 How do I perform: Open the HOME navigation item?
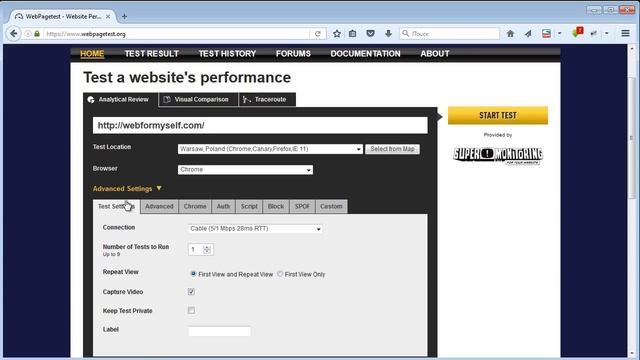tap(92, 53)
